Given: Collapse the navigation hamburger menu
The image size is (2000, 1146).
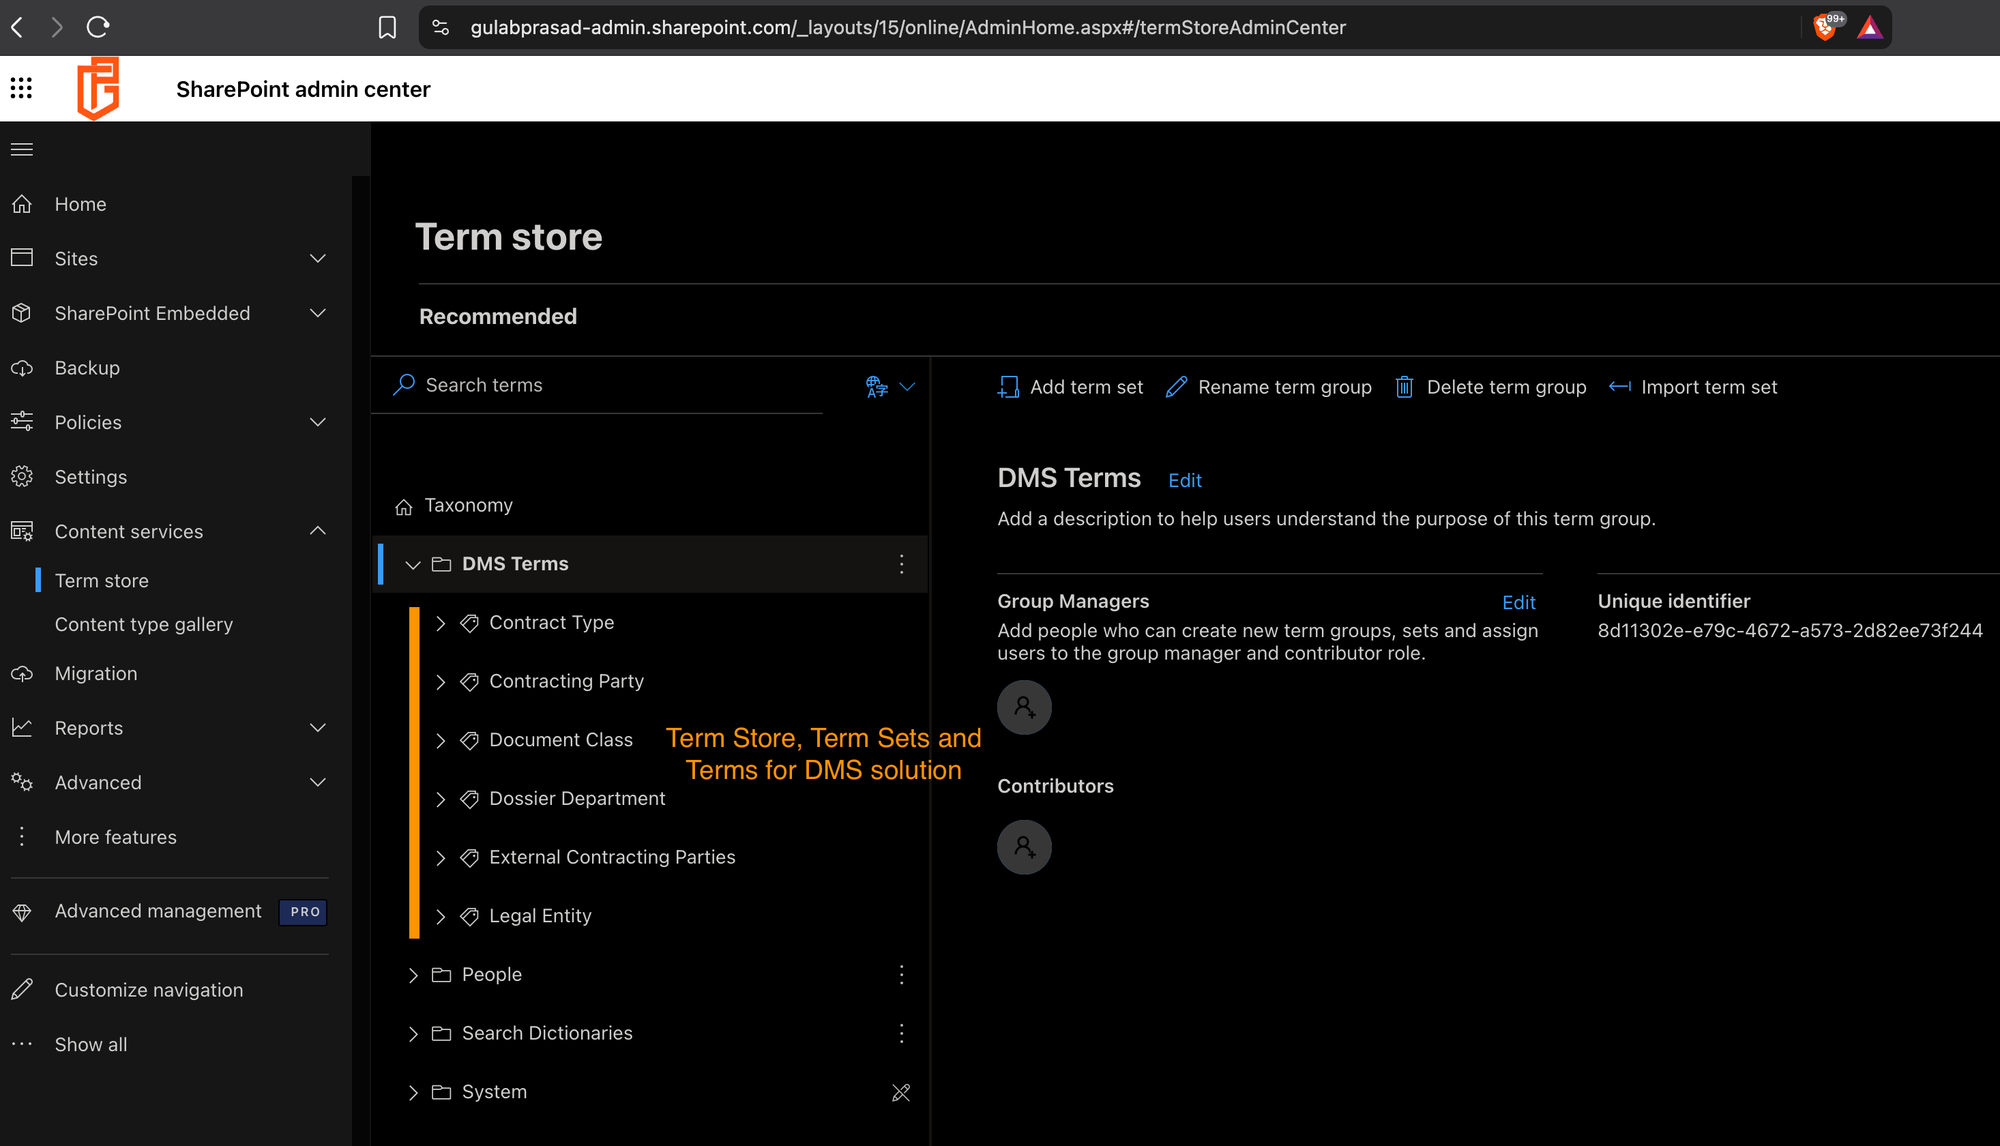Looking at the screenshot, I should 22,149.
